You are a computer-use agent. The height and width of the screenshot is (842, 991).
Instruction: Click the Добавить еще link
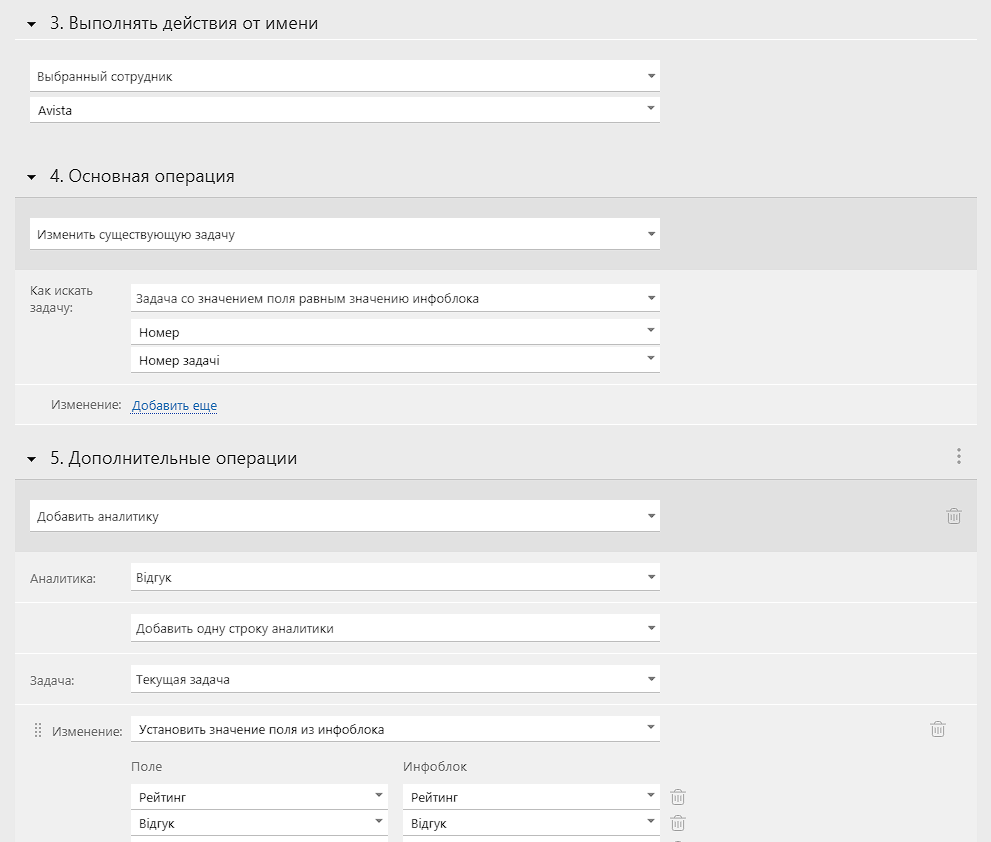click(174, 405)
